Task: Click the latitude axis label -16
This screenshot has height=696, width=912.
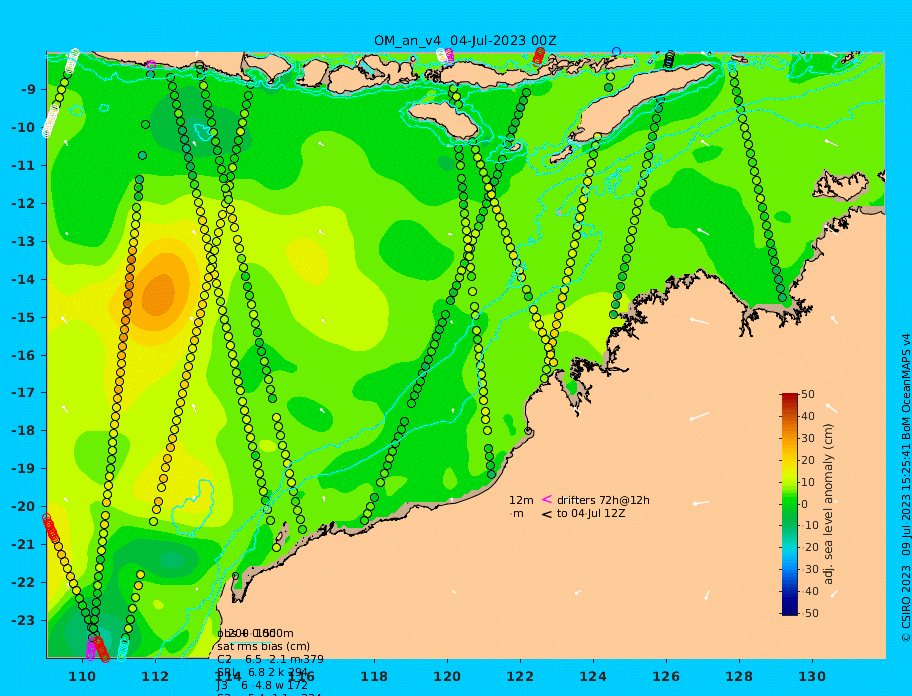Action: (x=23, y=355)
